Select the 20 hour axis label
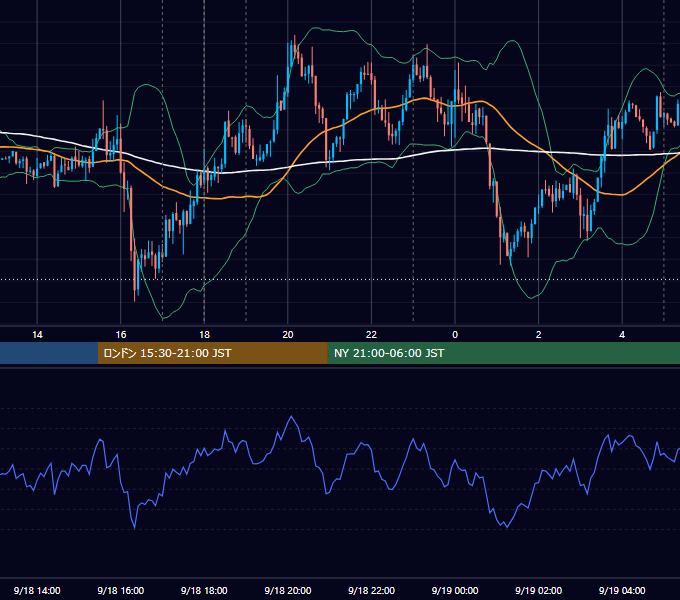The height and width of the screenshot is (600, 680). (288, 335)
